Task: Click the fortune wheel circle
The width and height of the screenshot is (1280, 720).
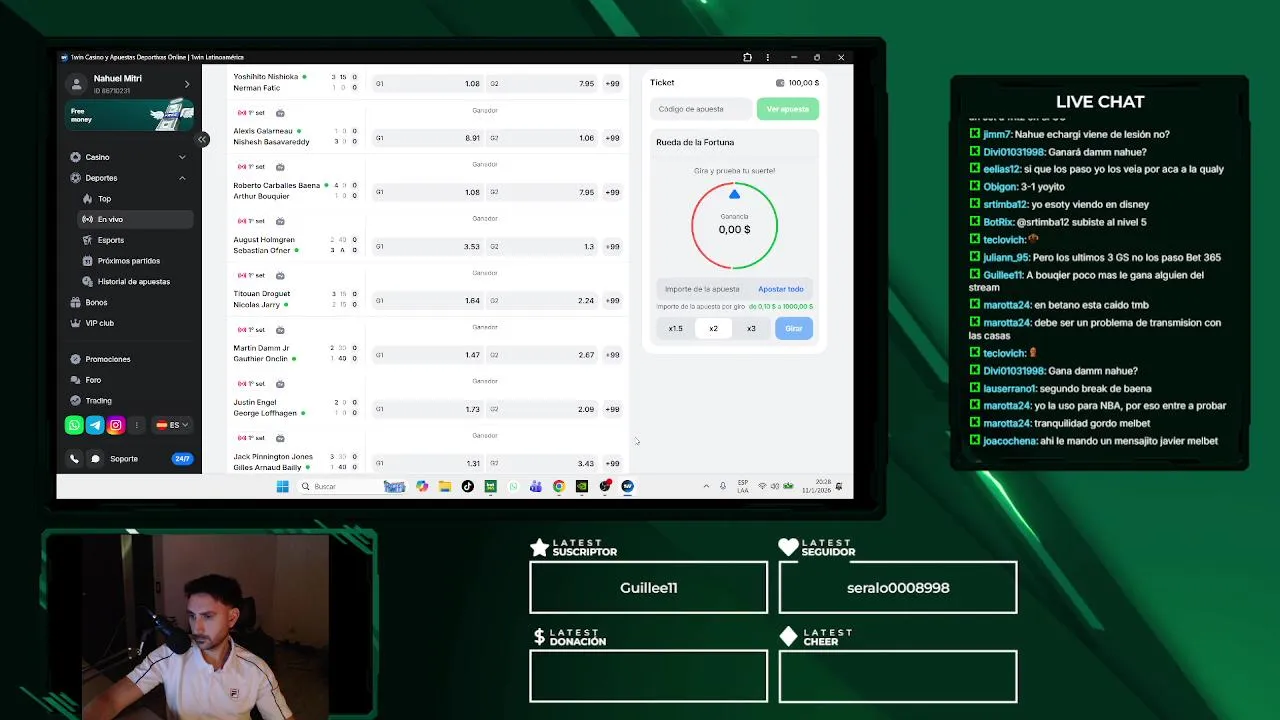Action: pos(735,225)
